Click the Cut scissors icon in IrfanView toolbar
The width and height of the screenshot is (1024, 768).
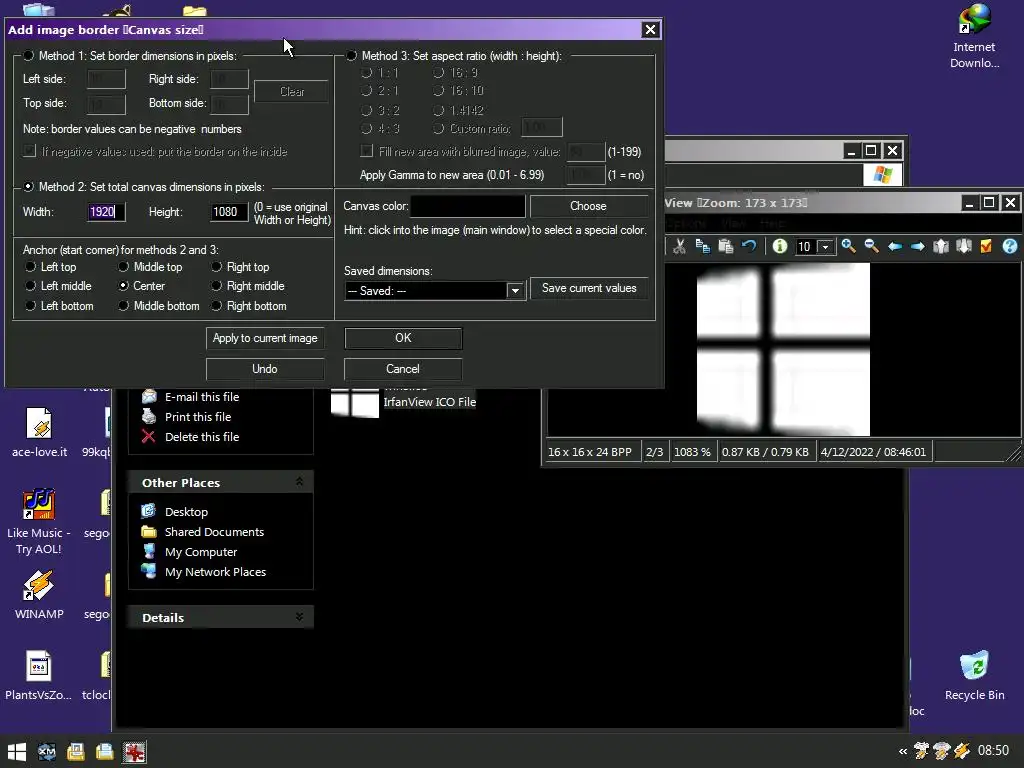(680, 246)
